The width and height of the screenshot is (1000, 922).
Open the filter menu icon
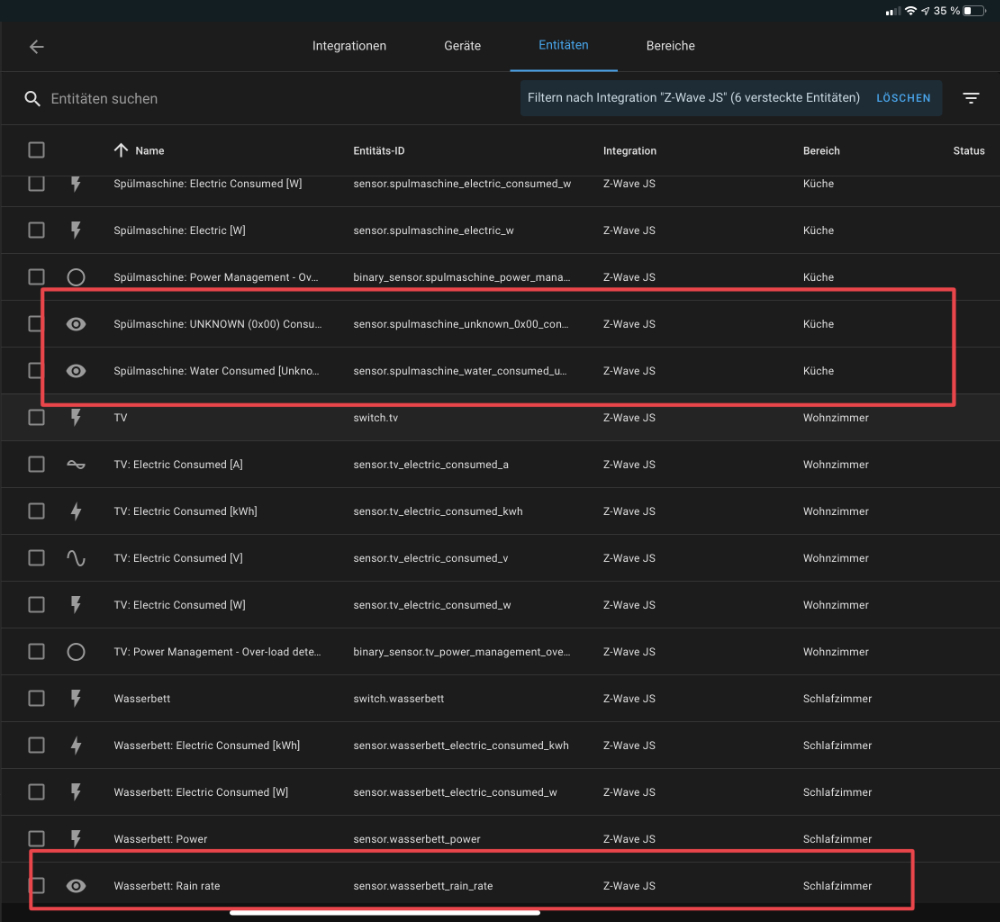tap(970, 98)
